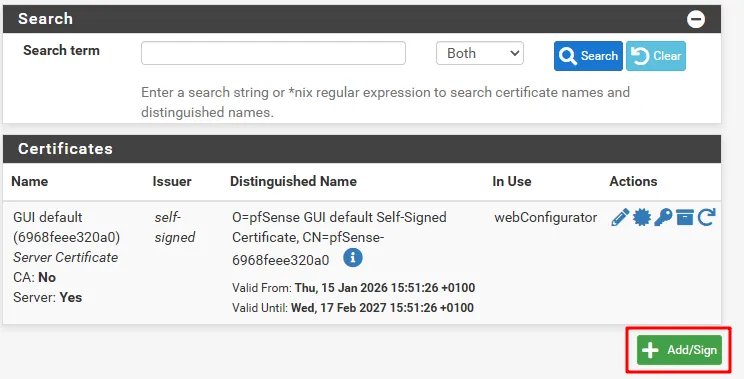744x379 pixels.
Task: Renew the GUI default certificate (circular arrow)
Action: click(x=707, y=217)
